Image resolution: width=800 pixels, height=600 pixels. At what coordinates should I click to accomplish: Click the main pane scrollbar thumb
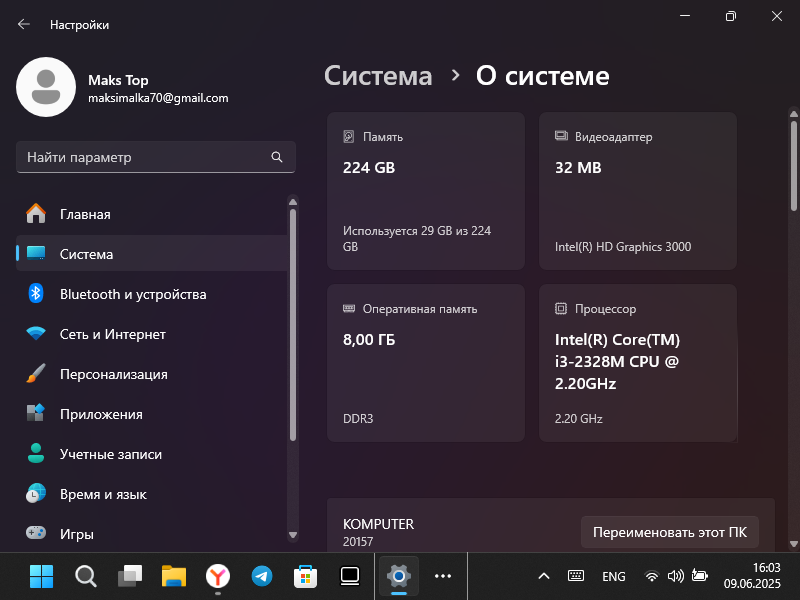pyautogui.click(x=793, y=165)
